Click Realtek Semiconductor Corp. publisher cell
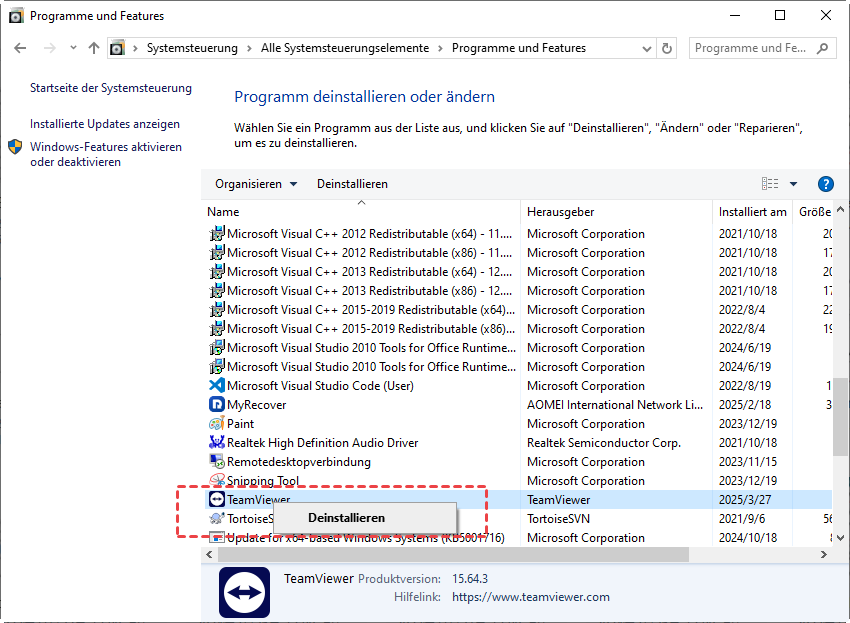Viewport: 850px width, 623px height. 603,442
